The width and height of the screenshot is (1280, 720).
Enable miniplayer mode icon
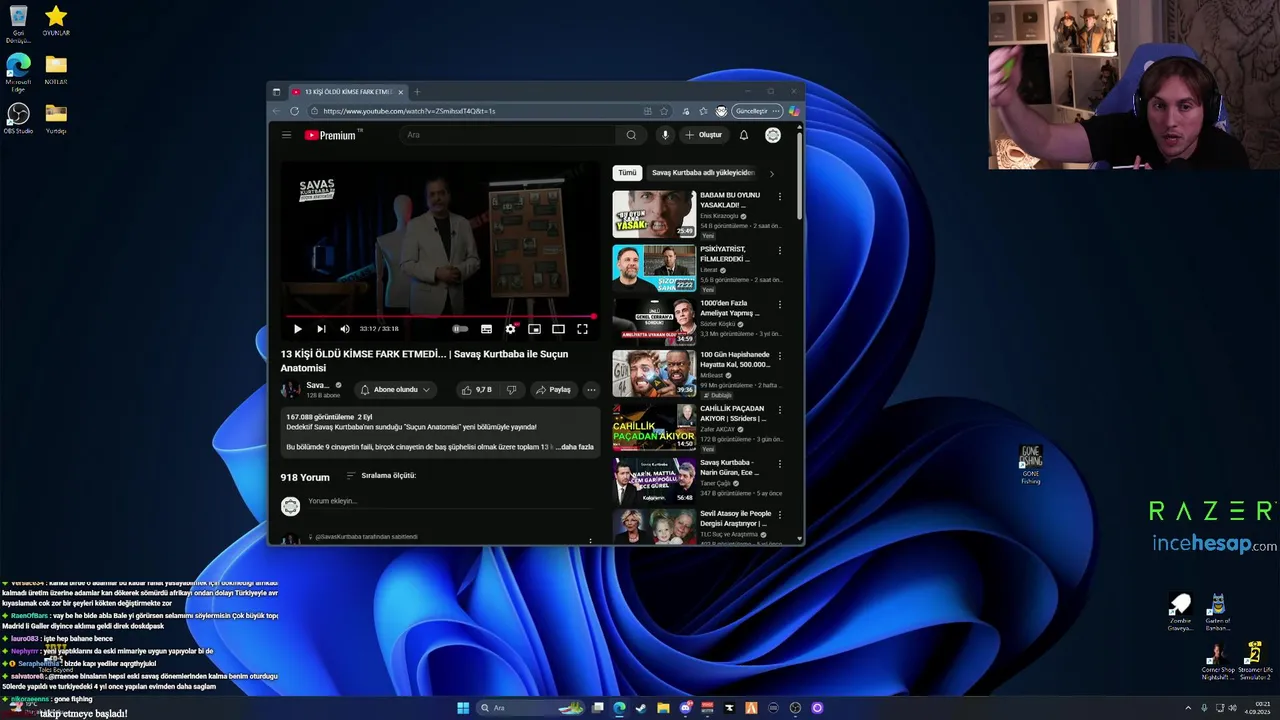click(534, 329)
